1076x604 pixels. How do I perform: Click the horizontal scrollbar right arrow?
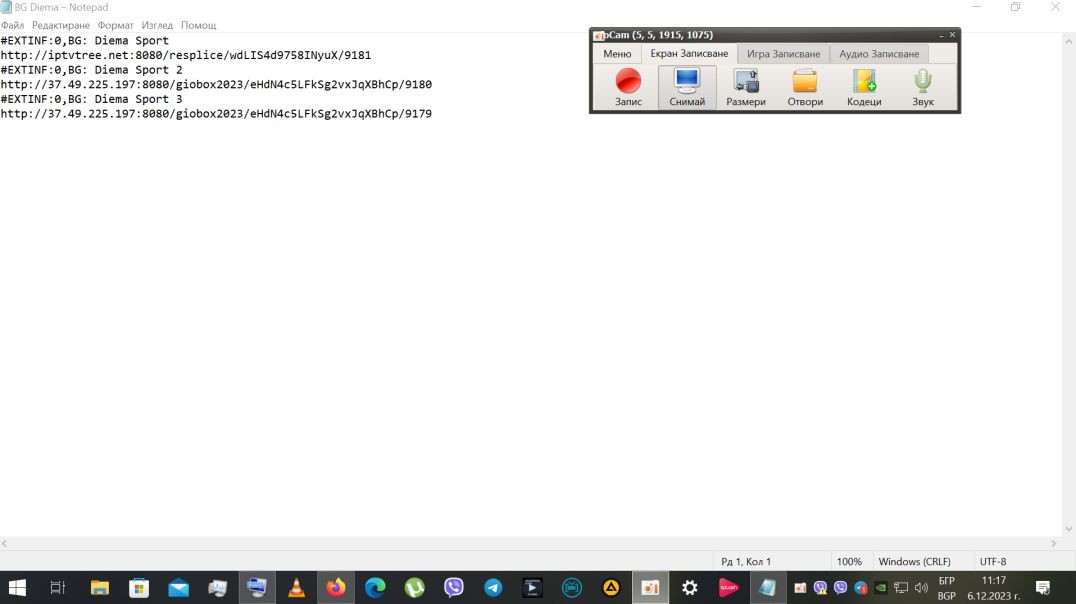coord(1054,543)
